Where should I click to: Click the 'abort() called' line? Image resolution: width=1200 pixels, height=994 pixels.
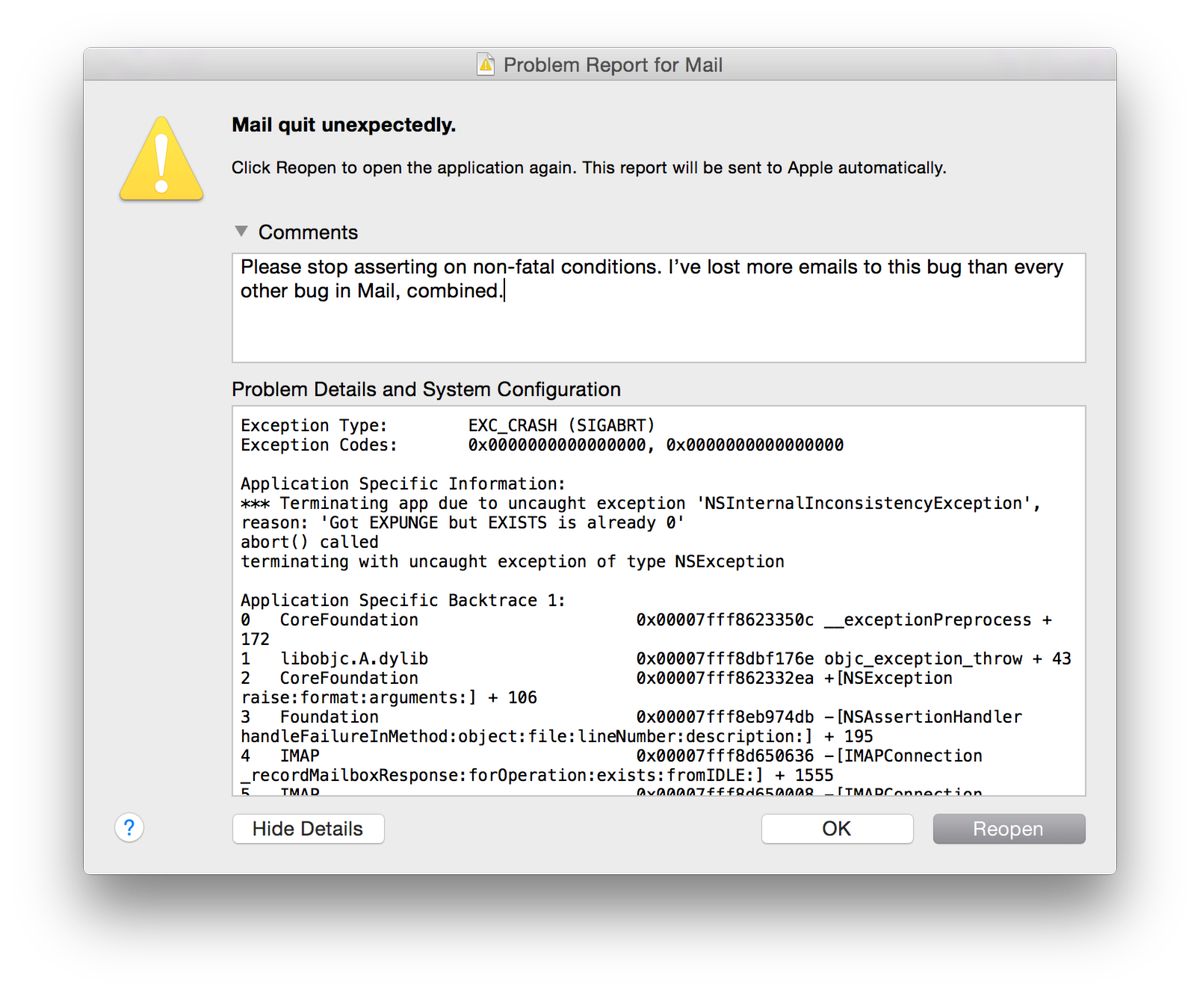click(310, 542)
